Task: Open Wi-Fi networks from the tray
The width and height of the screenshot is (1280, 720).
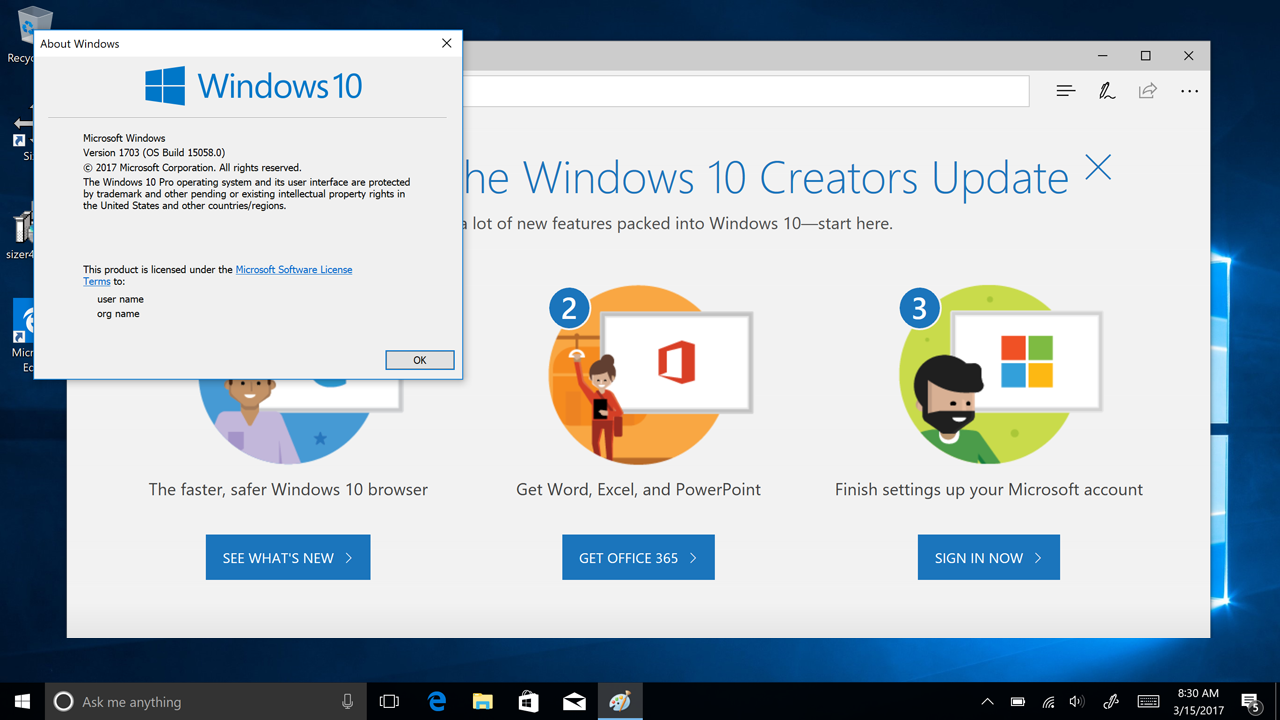Action: (x=1047, y=701)
